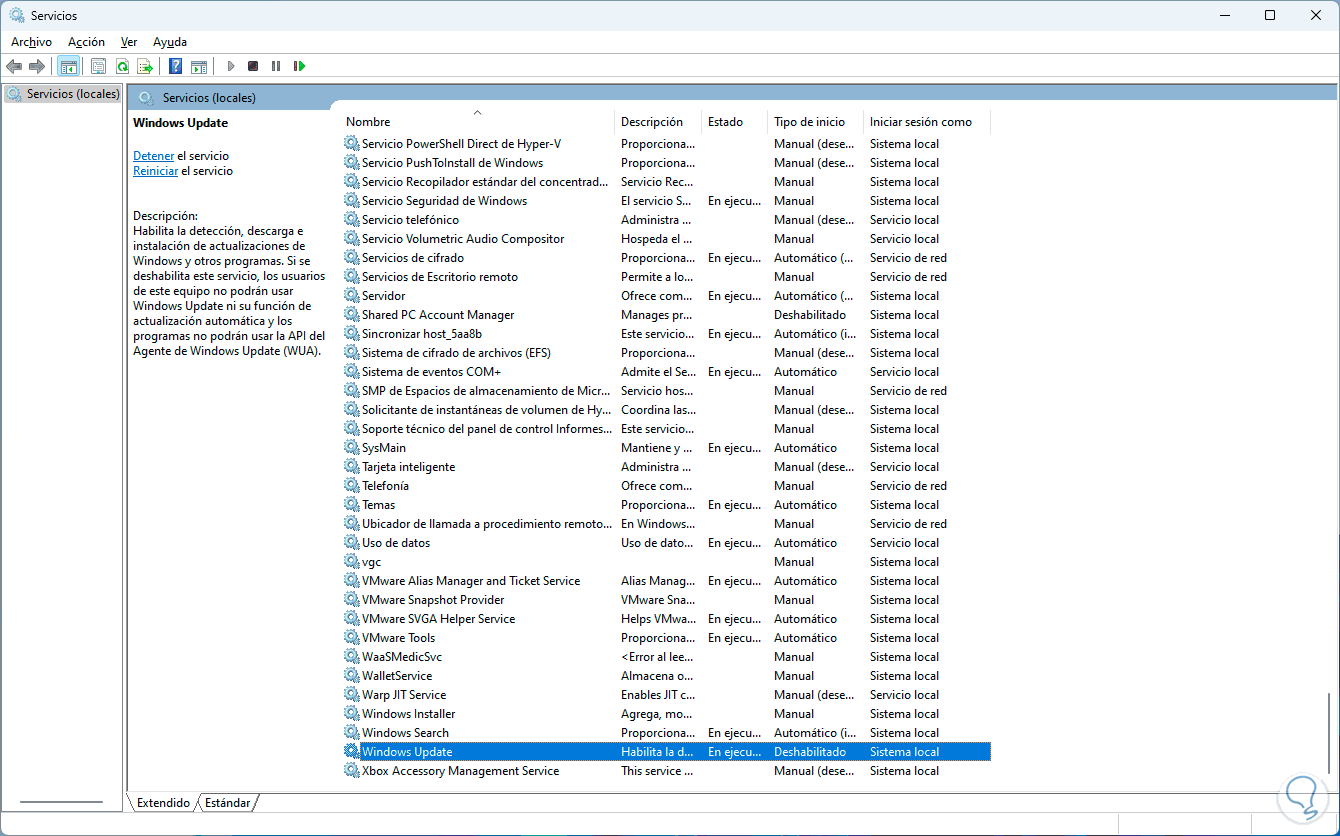
Task: Click the gear icon beside Tarjeta inteligente
Action: 351,467
